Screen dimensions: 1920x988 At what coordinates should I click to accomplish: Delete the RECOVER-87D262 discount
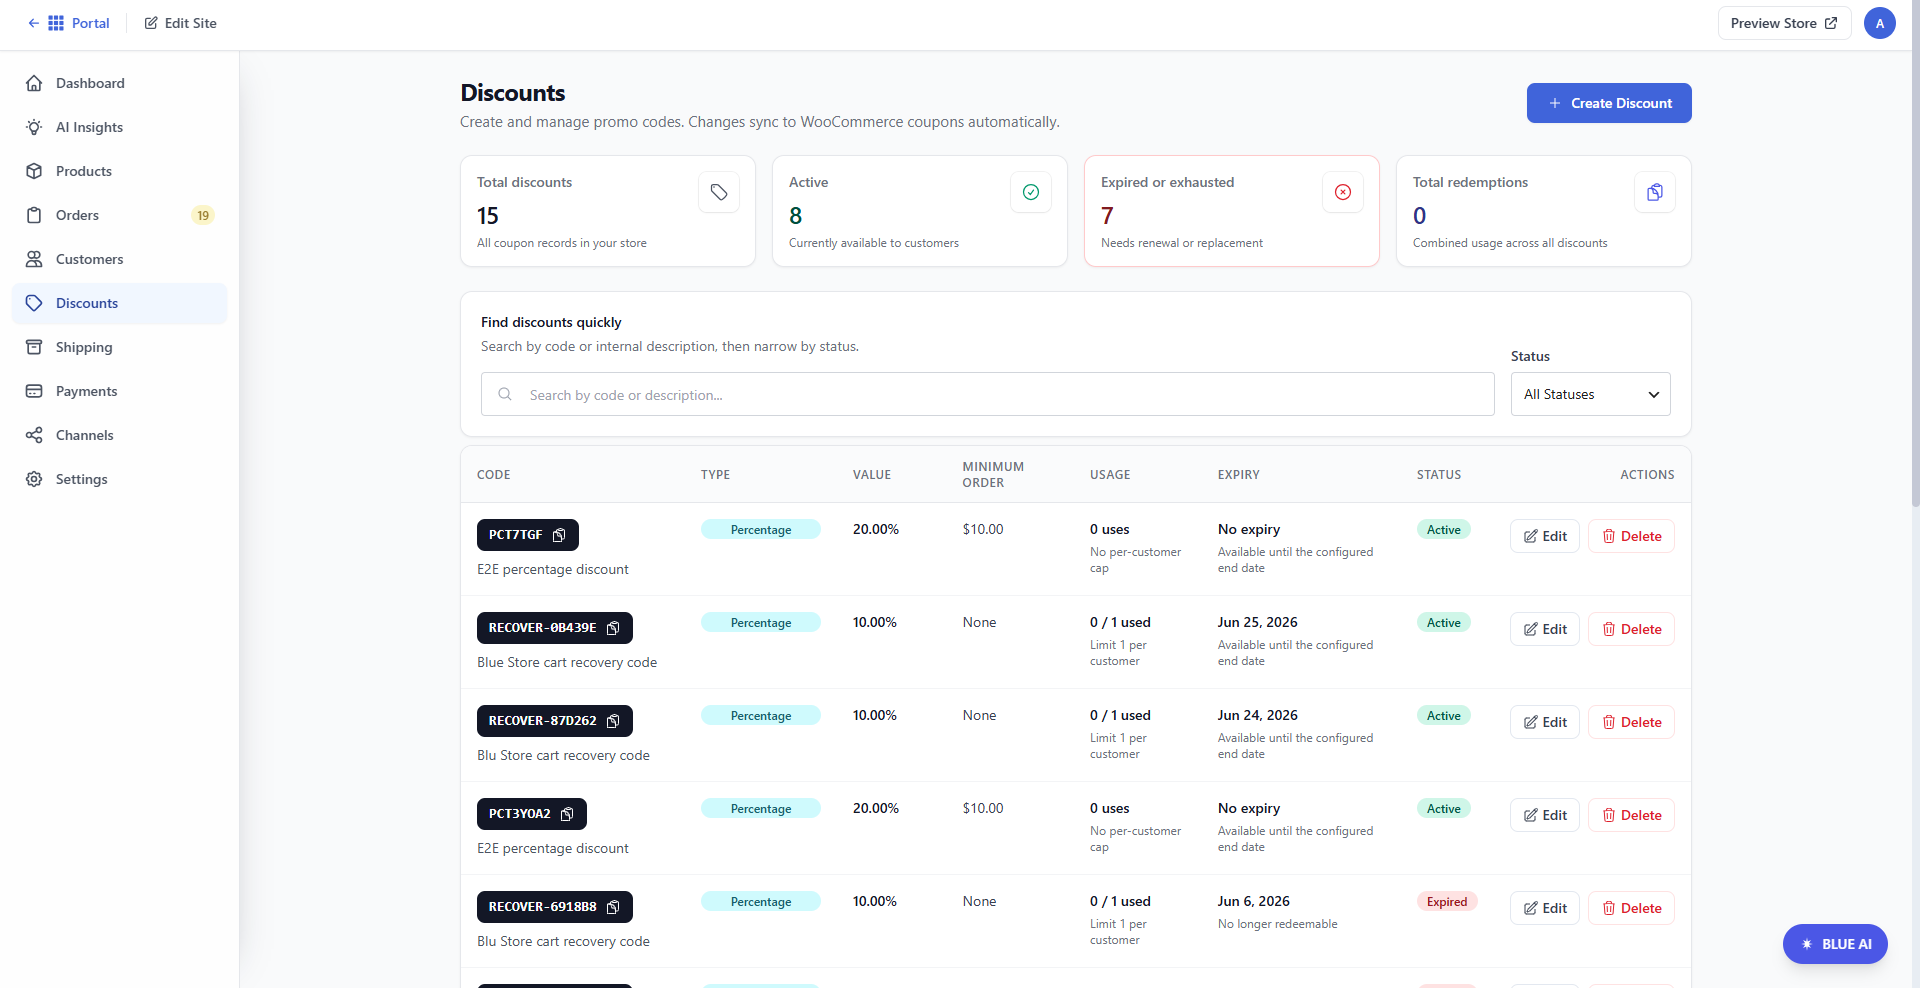[x=1631, y=722]
